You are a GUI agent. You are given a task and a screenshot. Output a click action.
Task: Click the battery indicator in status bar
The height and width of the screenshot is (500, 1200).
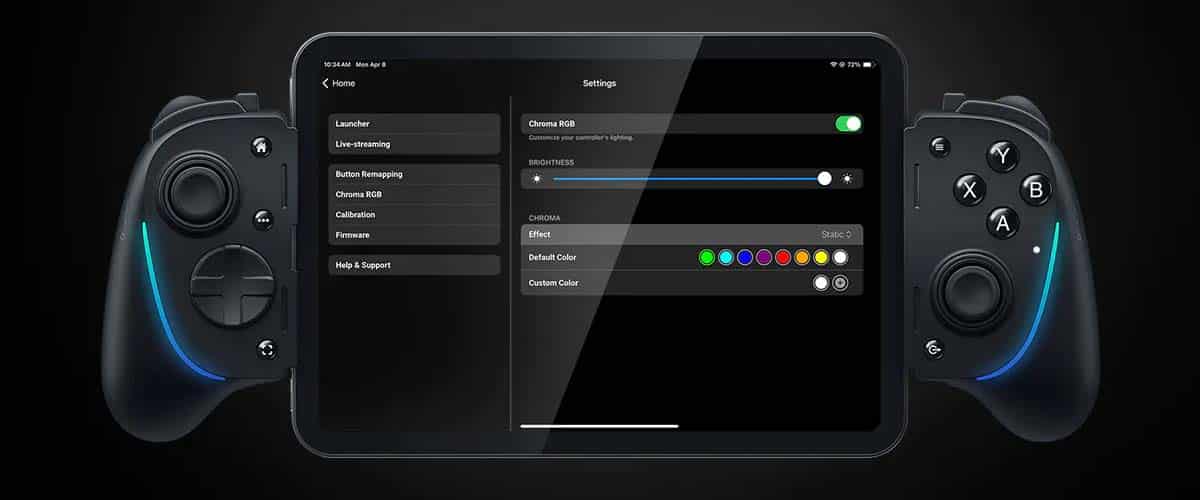coord(868,65)
